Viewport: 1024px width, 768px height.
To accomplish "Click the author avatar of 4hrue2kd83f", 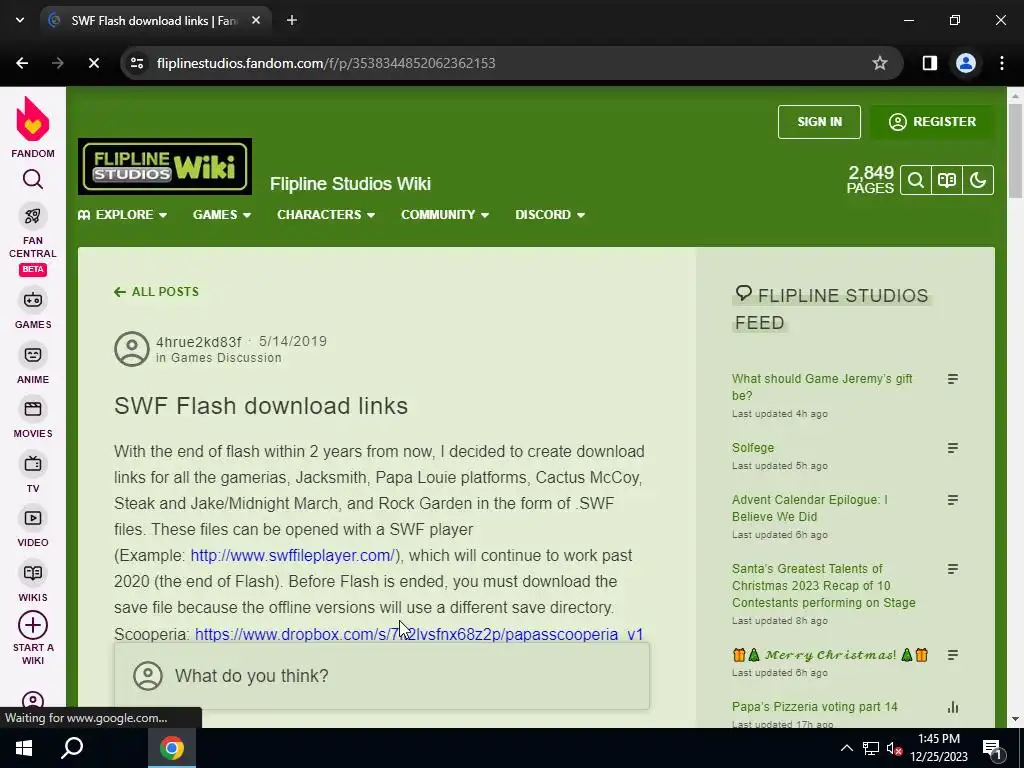I will [x=132, y=349].
